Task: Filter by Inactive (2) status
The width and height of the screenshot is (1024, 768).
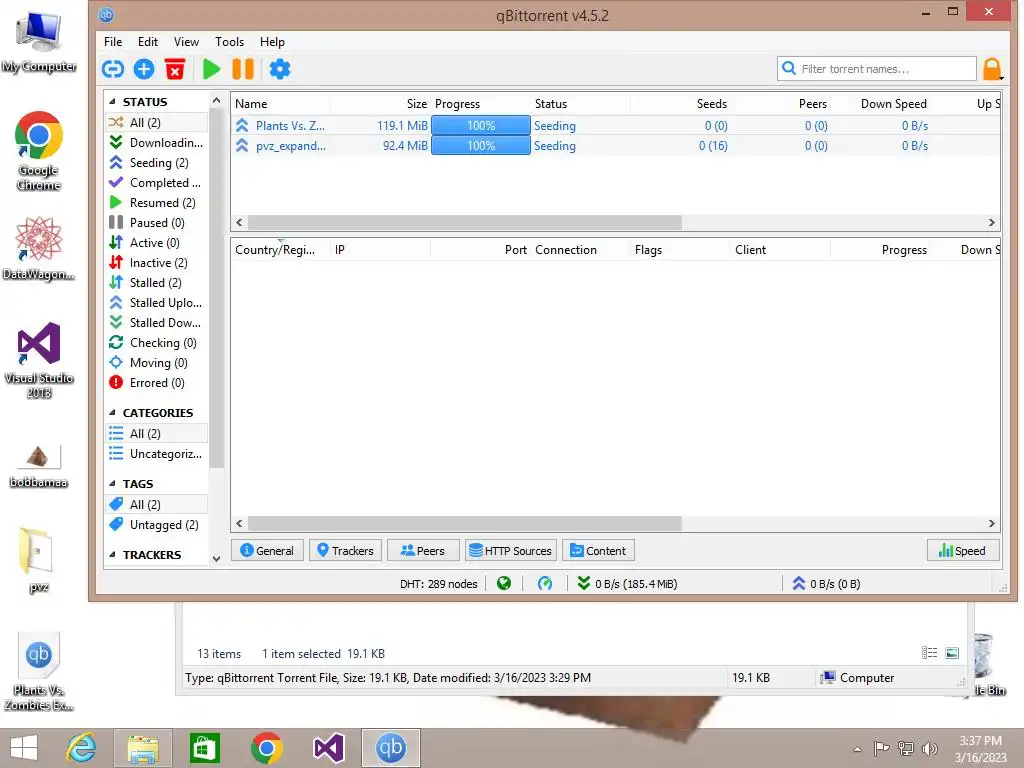Action: click(x=156, y=263)
